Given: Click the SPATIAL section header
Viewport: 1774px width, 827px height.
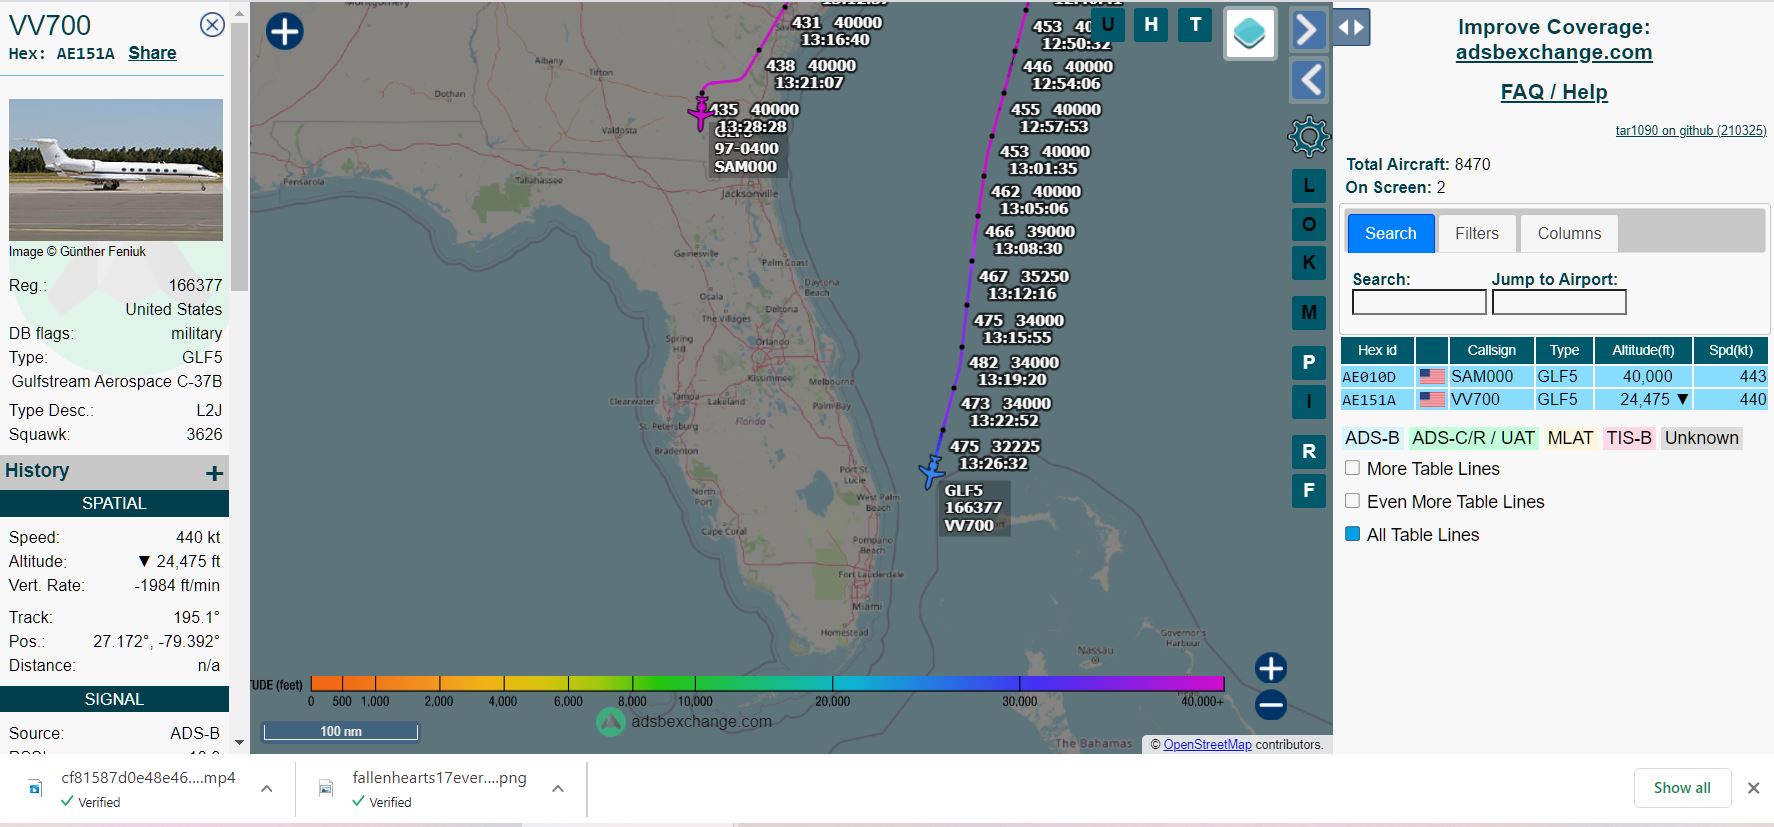Looking at the screenshot, I should pyautogui.click(x=114, y=503).
